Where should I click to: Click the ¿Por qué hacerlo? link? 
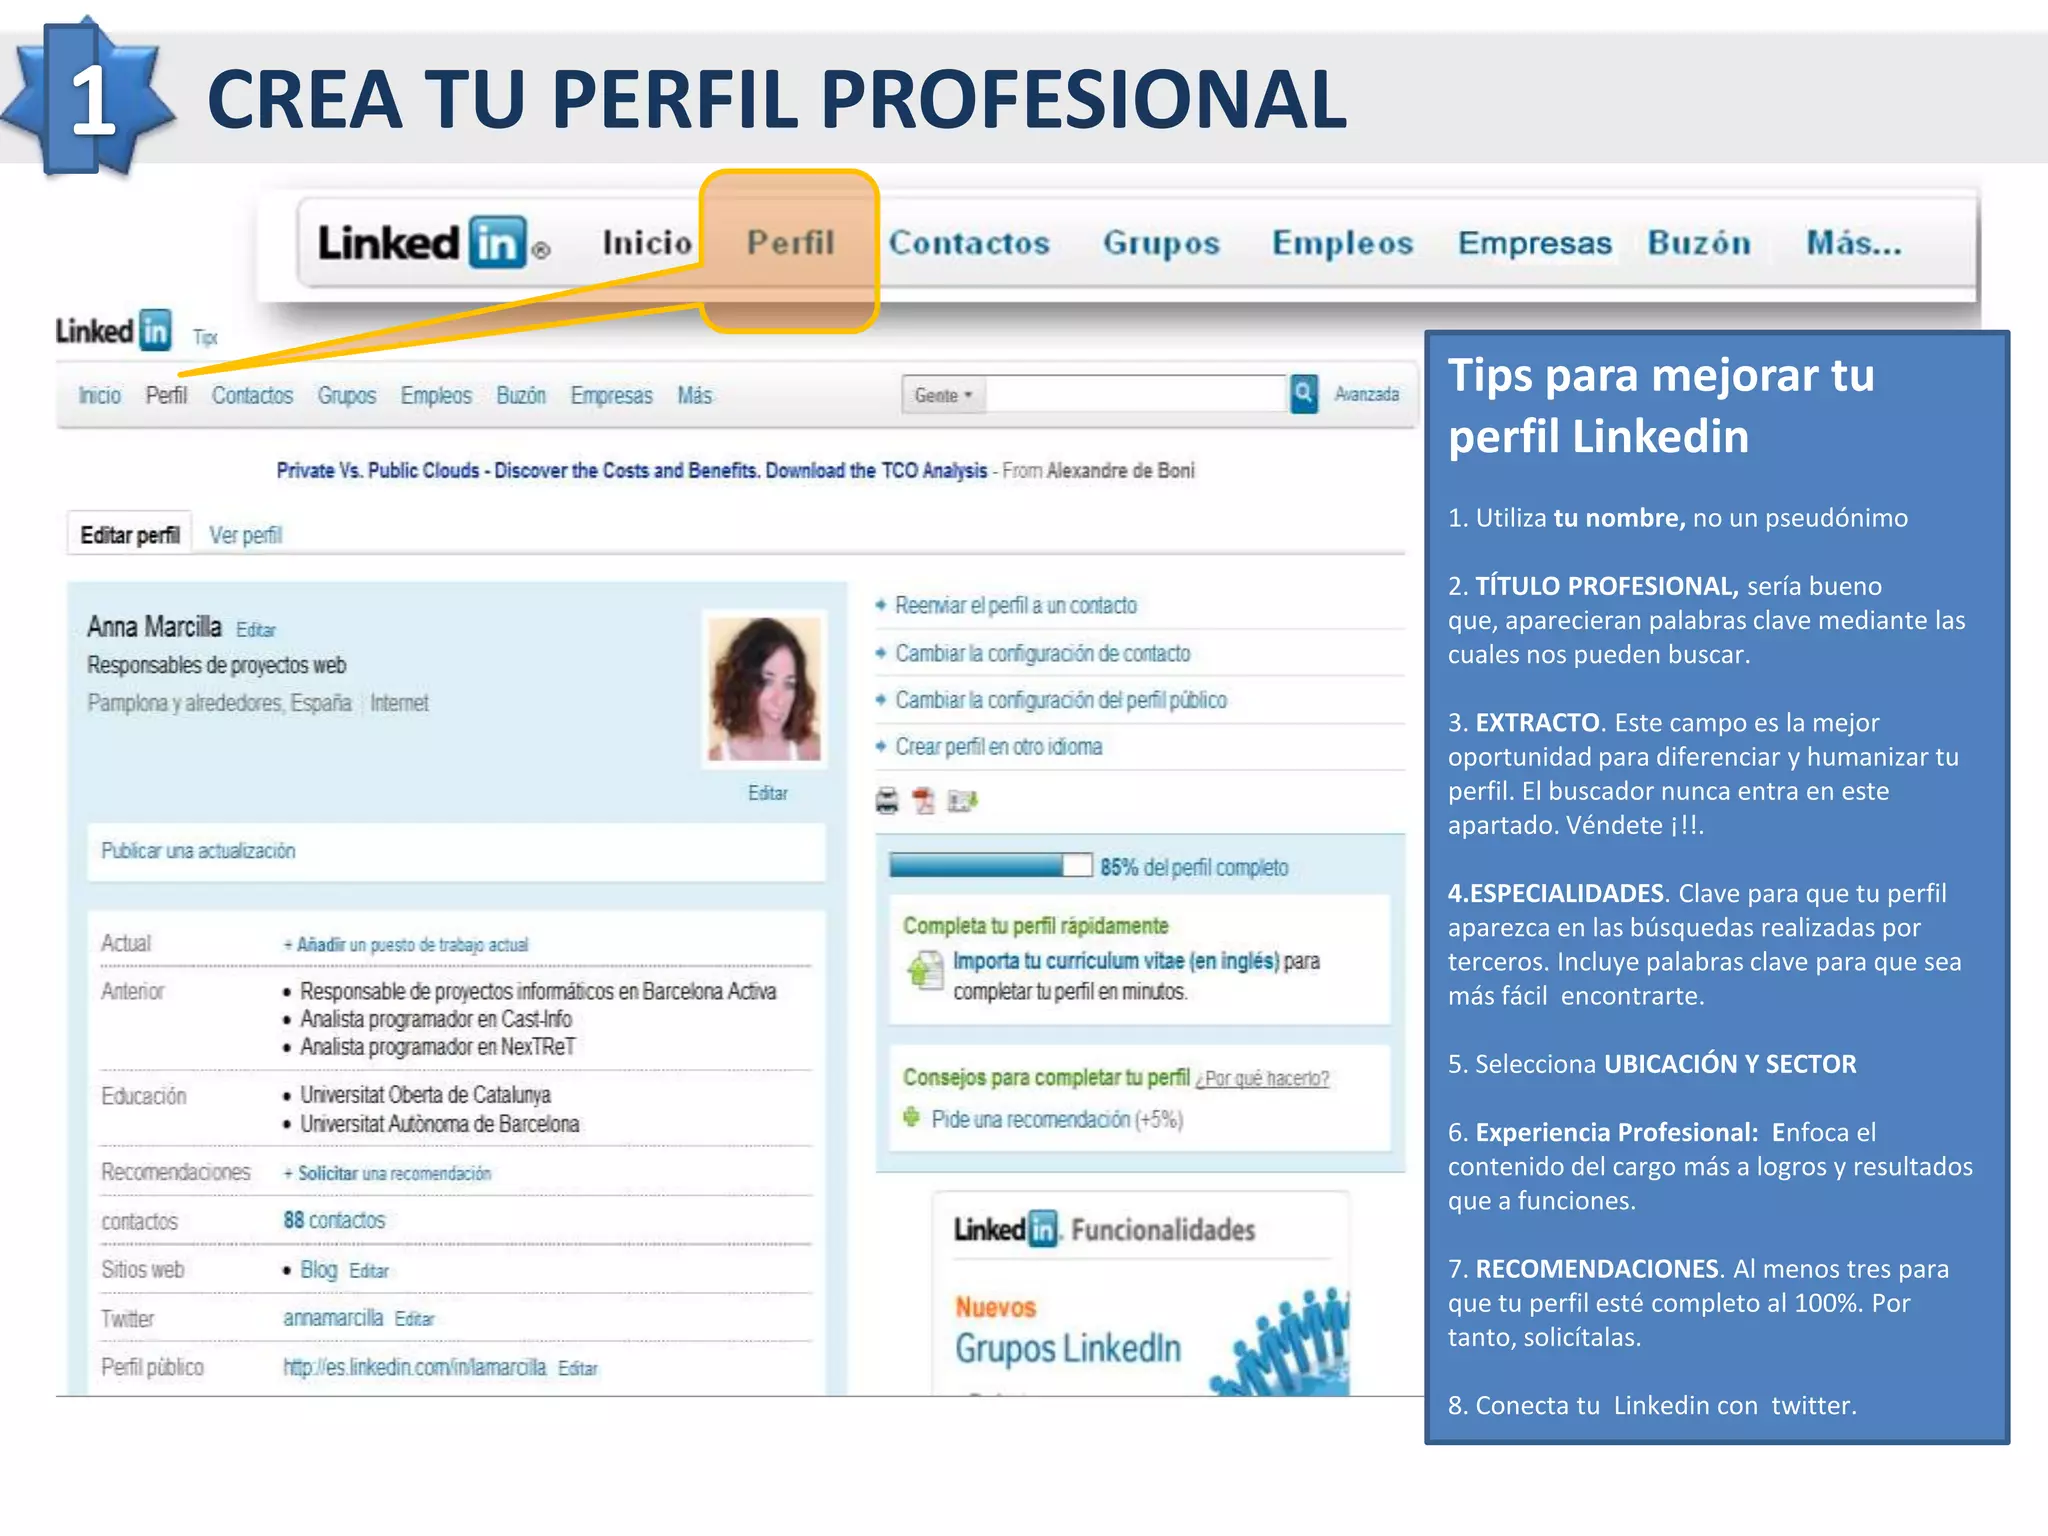click(1262, 1078)
